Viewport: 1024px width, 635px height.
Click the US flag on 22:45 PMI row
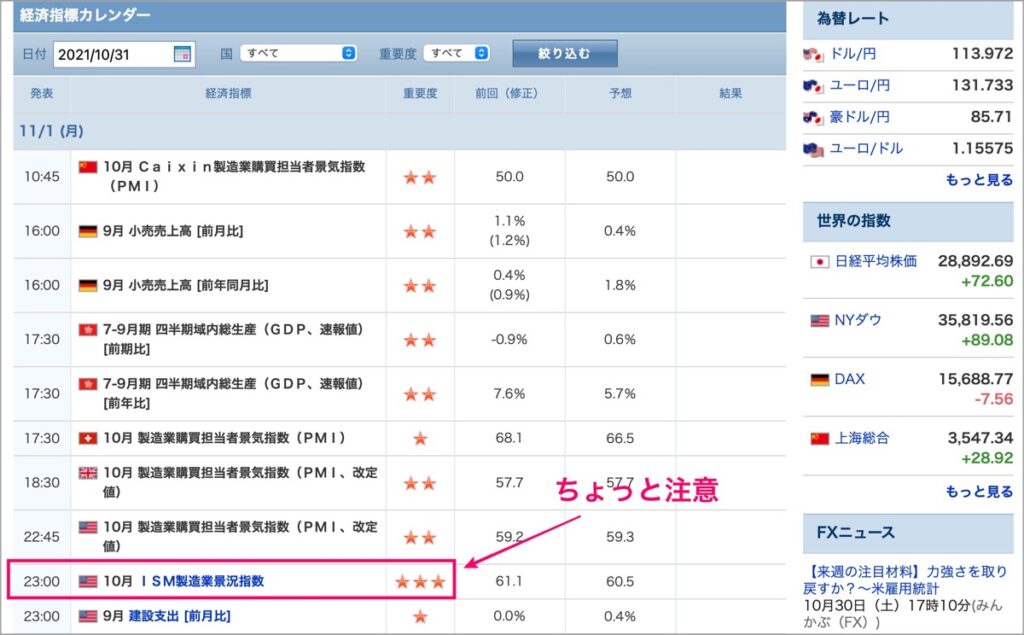coord(88,527)
